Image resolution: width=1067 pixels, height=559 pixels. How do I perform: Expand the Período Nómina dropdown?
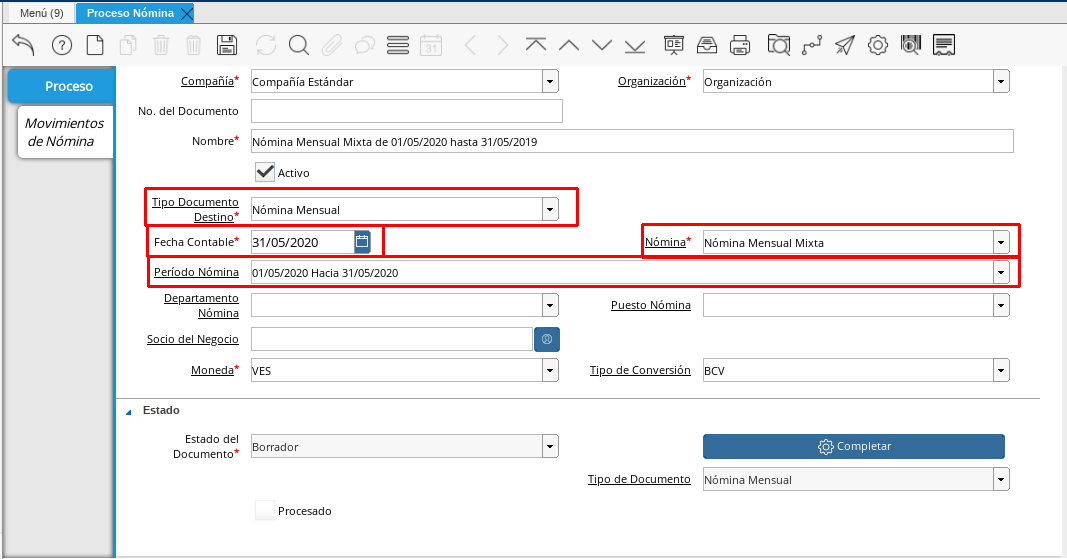(1000, 272)
